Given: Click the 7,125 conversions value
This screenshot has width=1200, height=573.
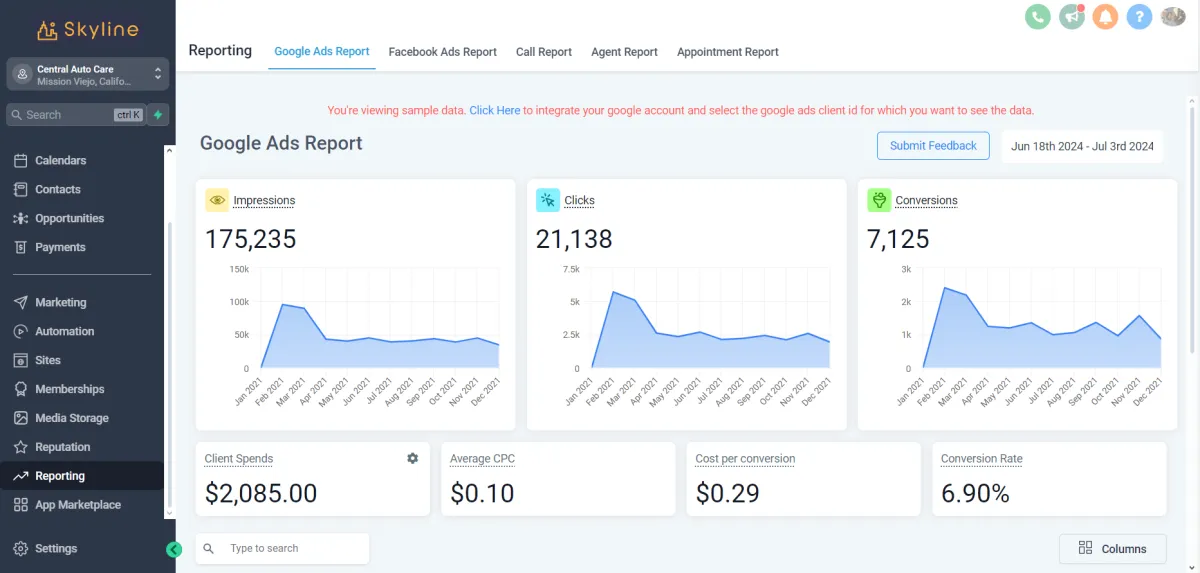Looking at the screenshot, I should (898, 239).
